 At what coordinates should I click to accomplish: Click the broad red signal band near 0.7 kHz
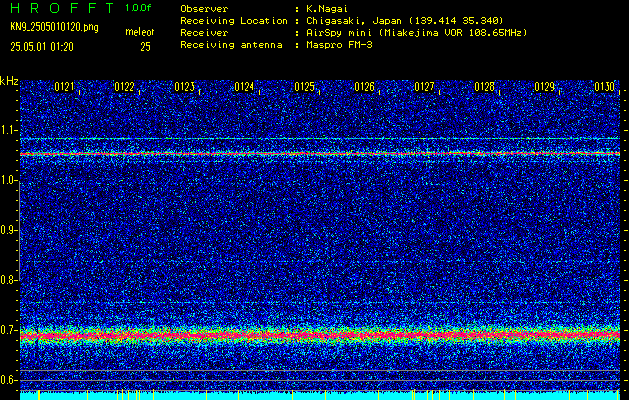pos(320,334)
